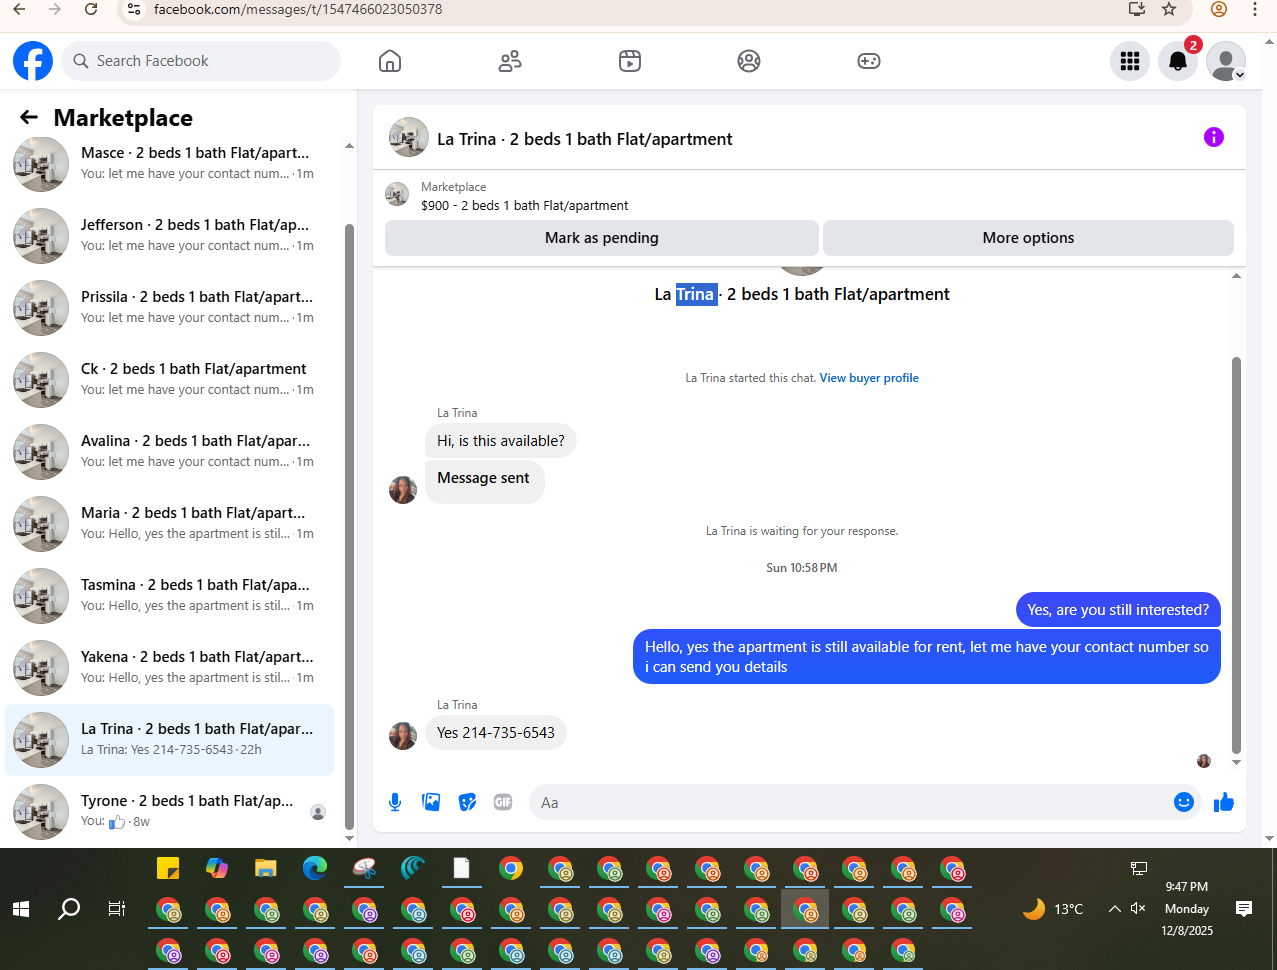This screenshot has height=970, width=1277.
Task: Click the "Yes, are you still interested?" message
Action: point(1118,610)
